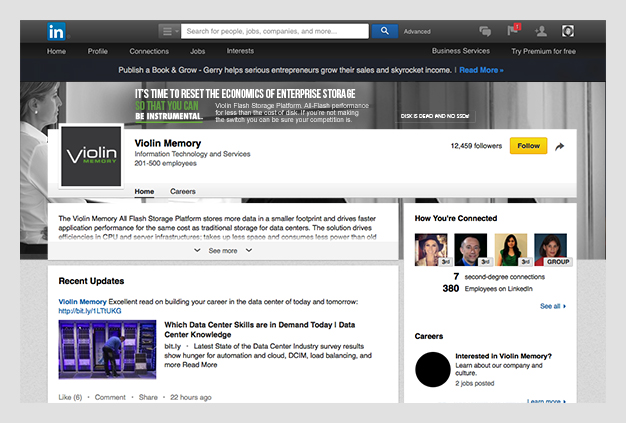
Task: Click the 'Disk is dead' banner button
Action: (x=435, y=116)
